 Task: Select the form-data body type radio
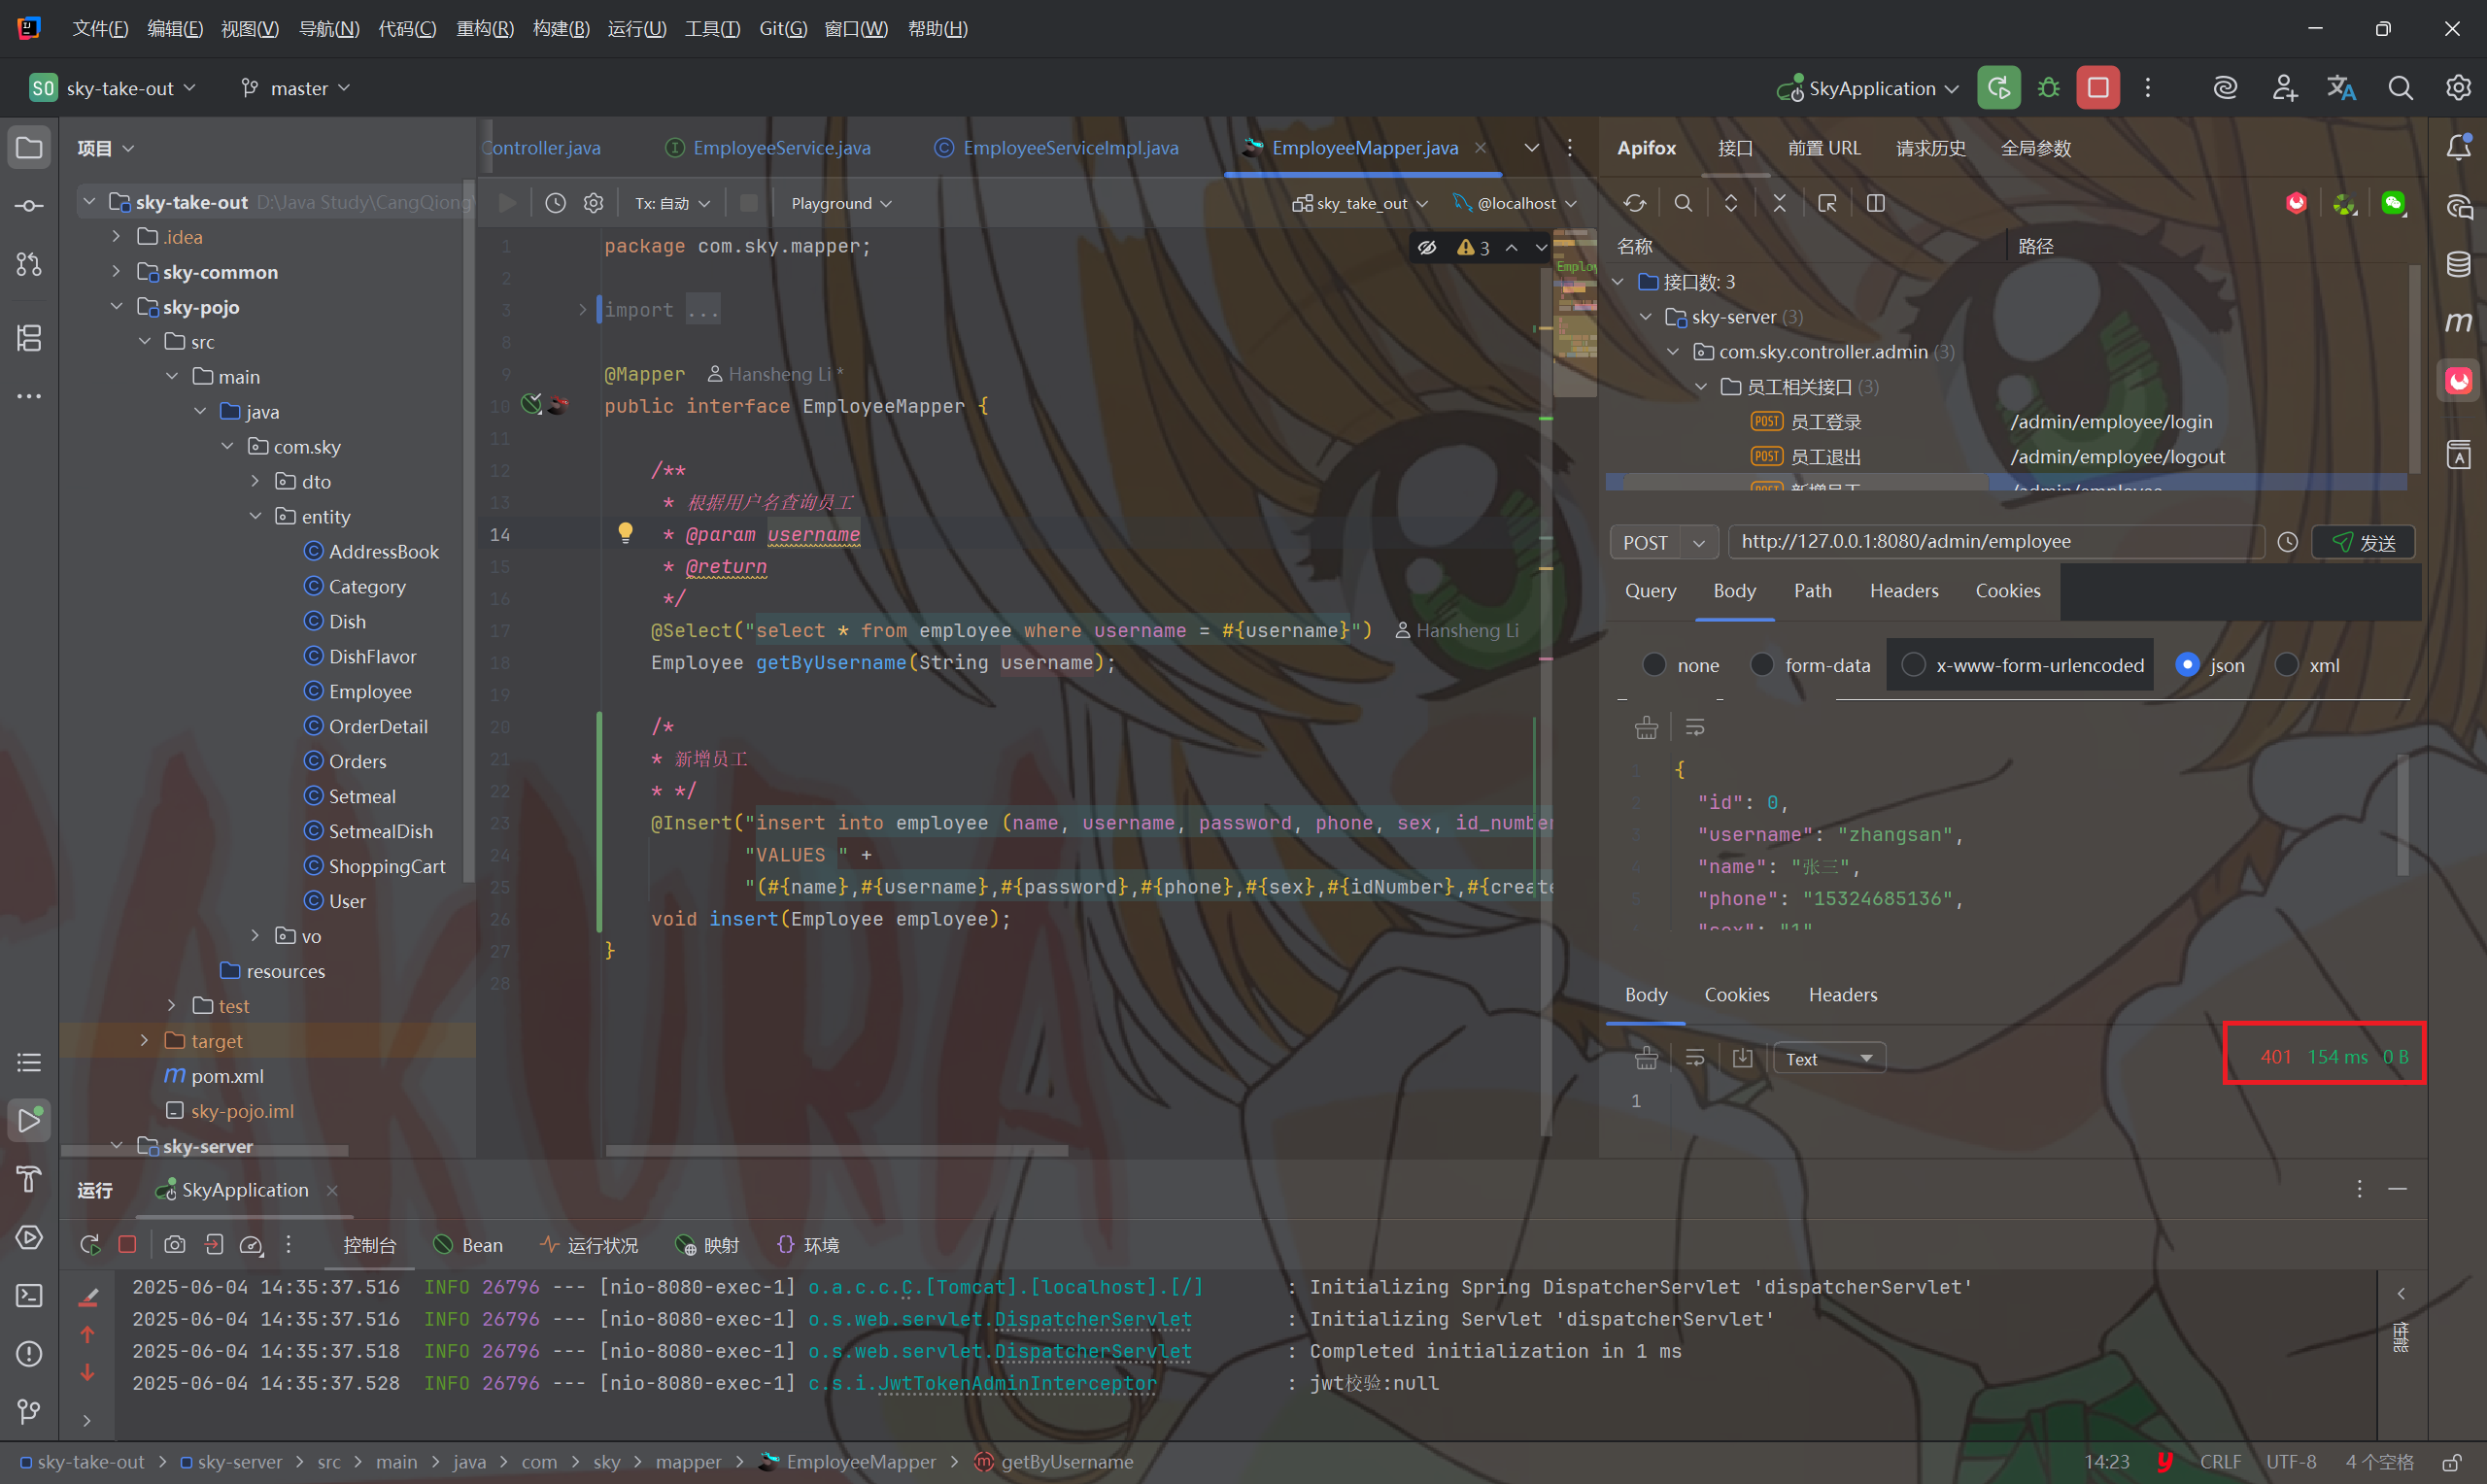tap(1762, 665)
